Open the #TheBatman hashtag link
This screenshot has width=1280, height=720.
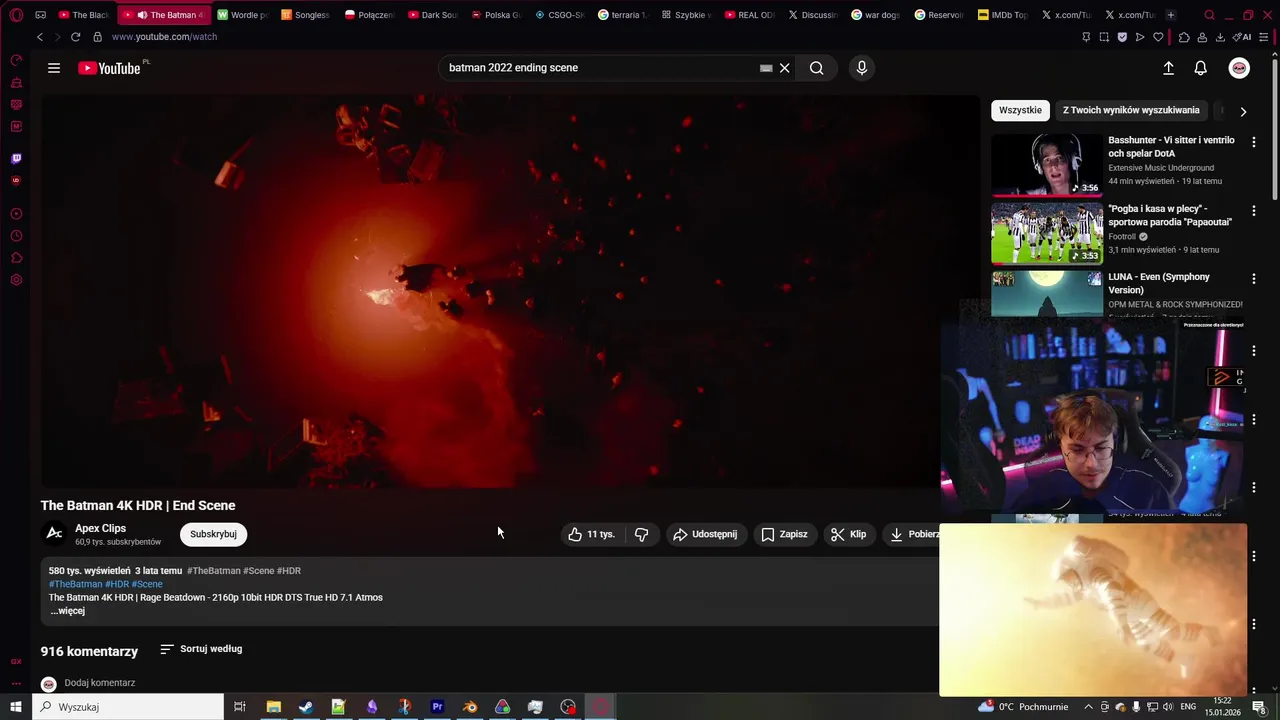[76, 584]
